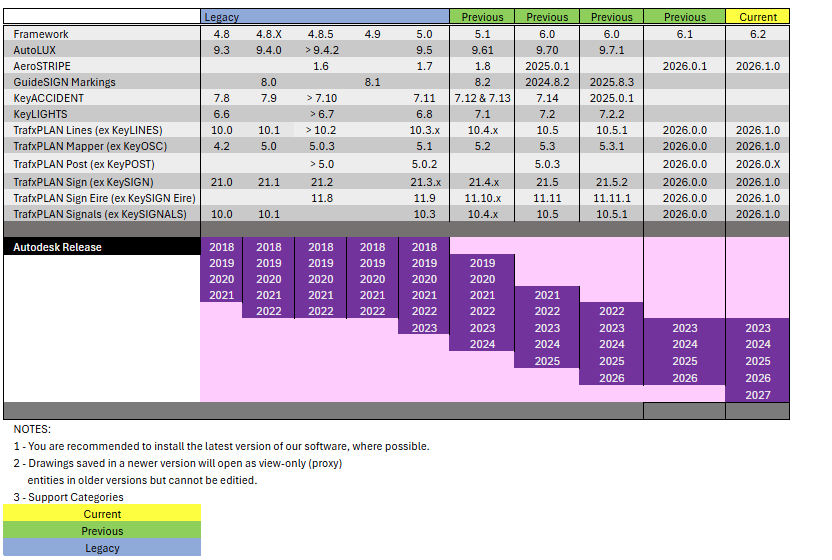Click Framework version 6.2 cell
This screenshot has height=560, width=832.
[x=758, y=34]
